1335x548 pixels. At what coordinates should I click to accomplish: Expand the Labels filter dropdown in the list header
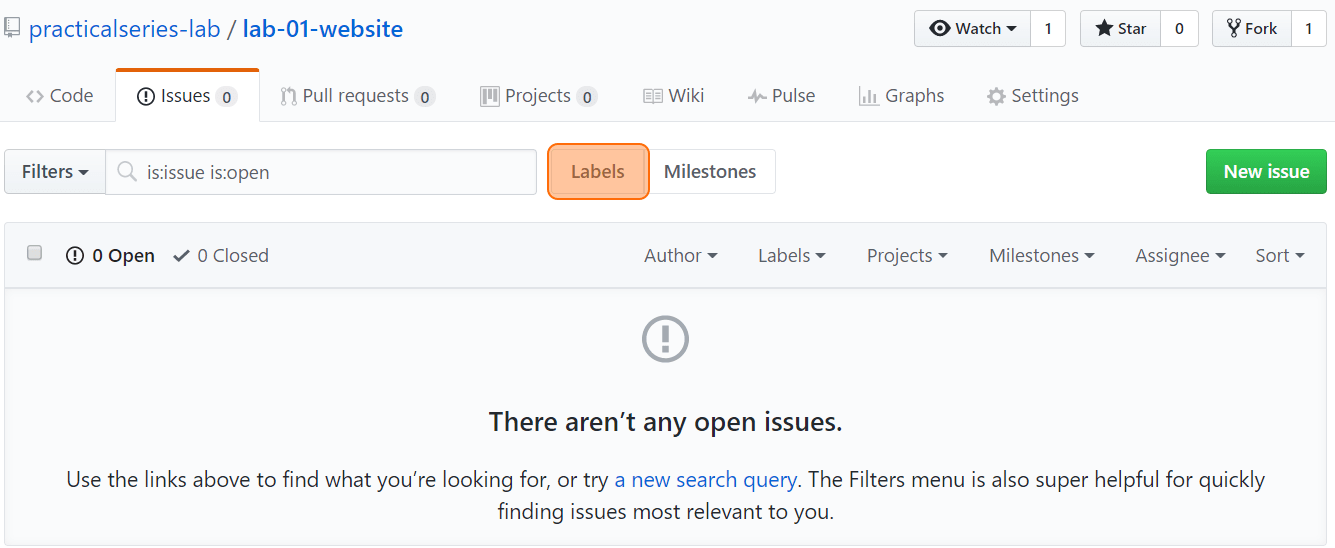pos(792,256)
